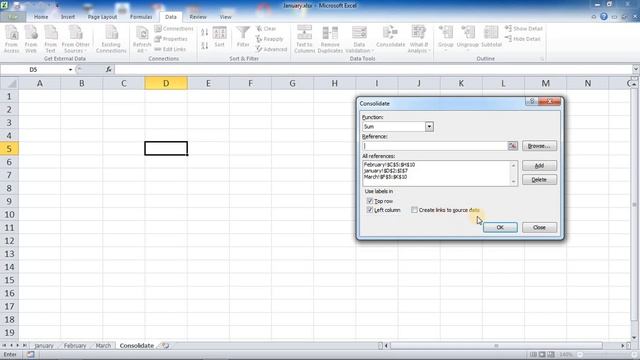Click the From Text icon
Screen dimensions: 640x360
coord(51,39)
